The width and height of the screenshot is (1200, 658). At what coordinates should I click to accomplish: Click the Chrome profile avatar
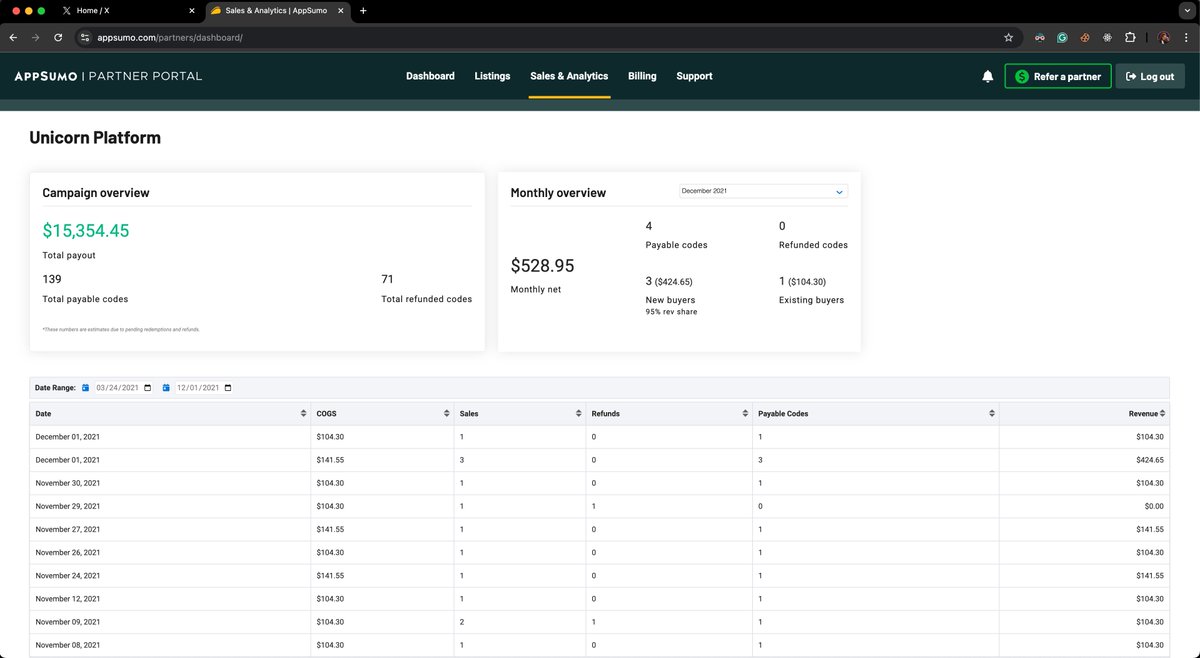click(x=1164, y=37)
